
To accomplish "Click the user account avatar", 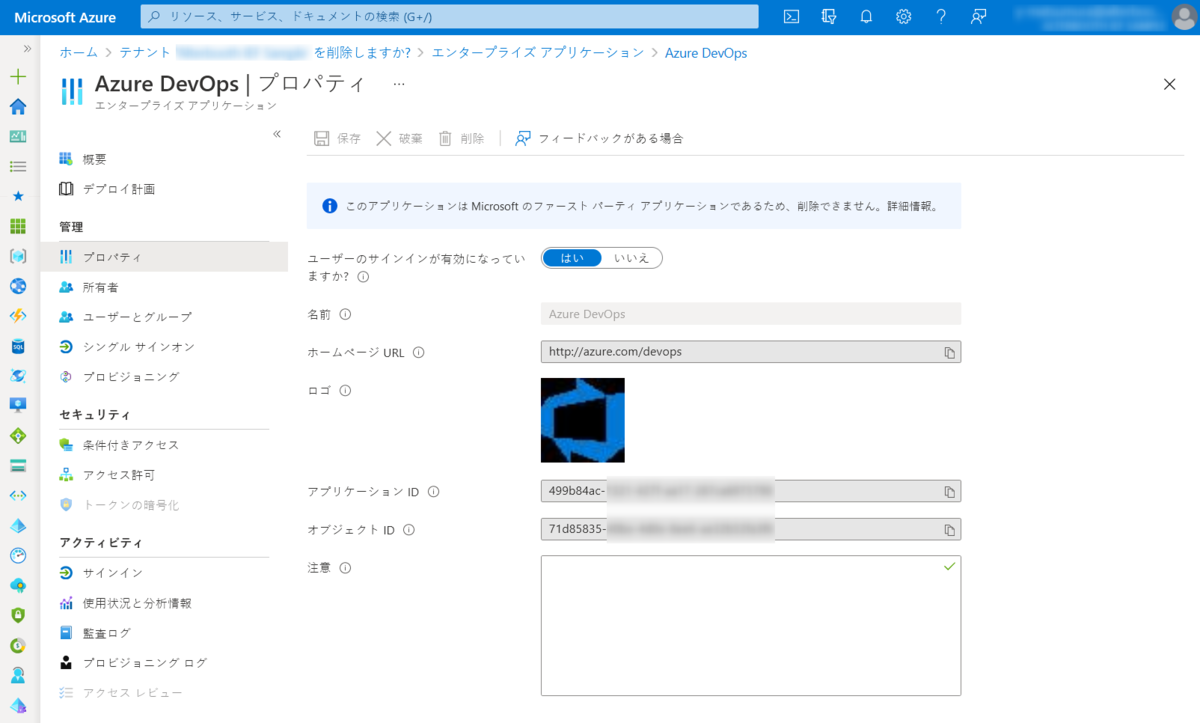I will (x=1182, y=17).
